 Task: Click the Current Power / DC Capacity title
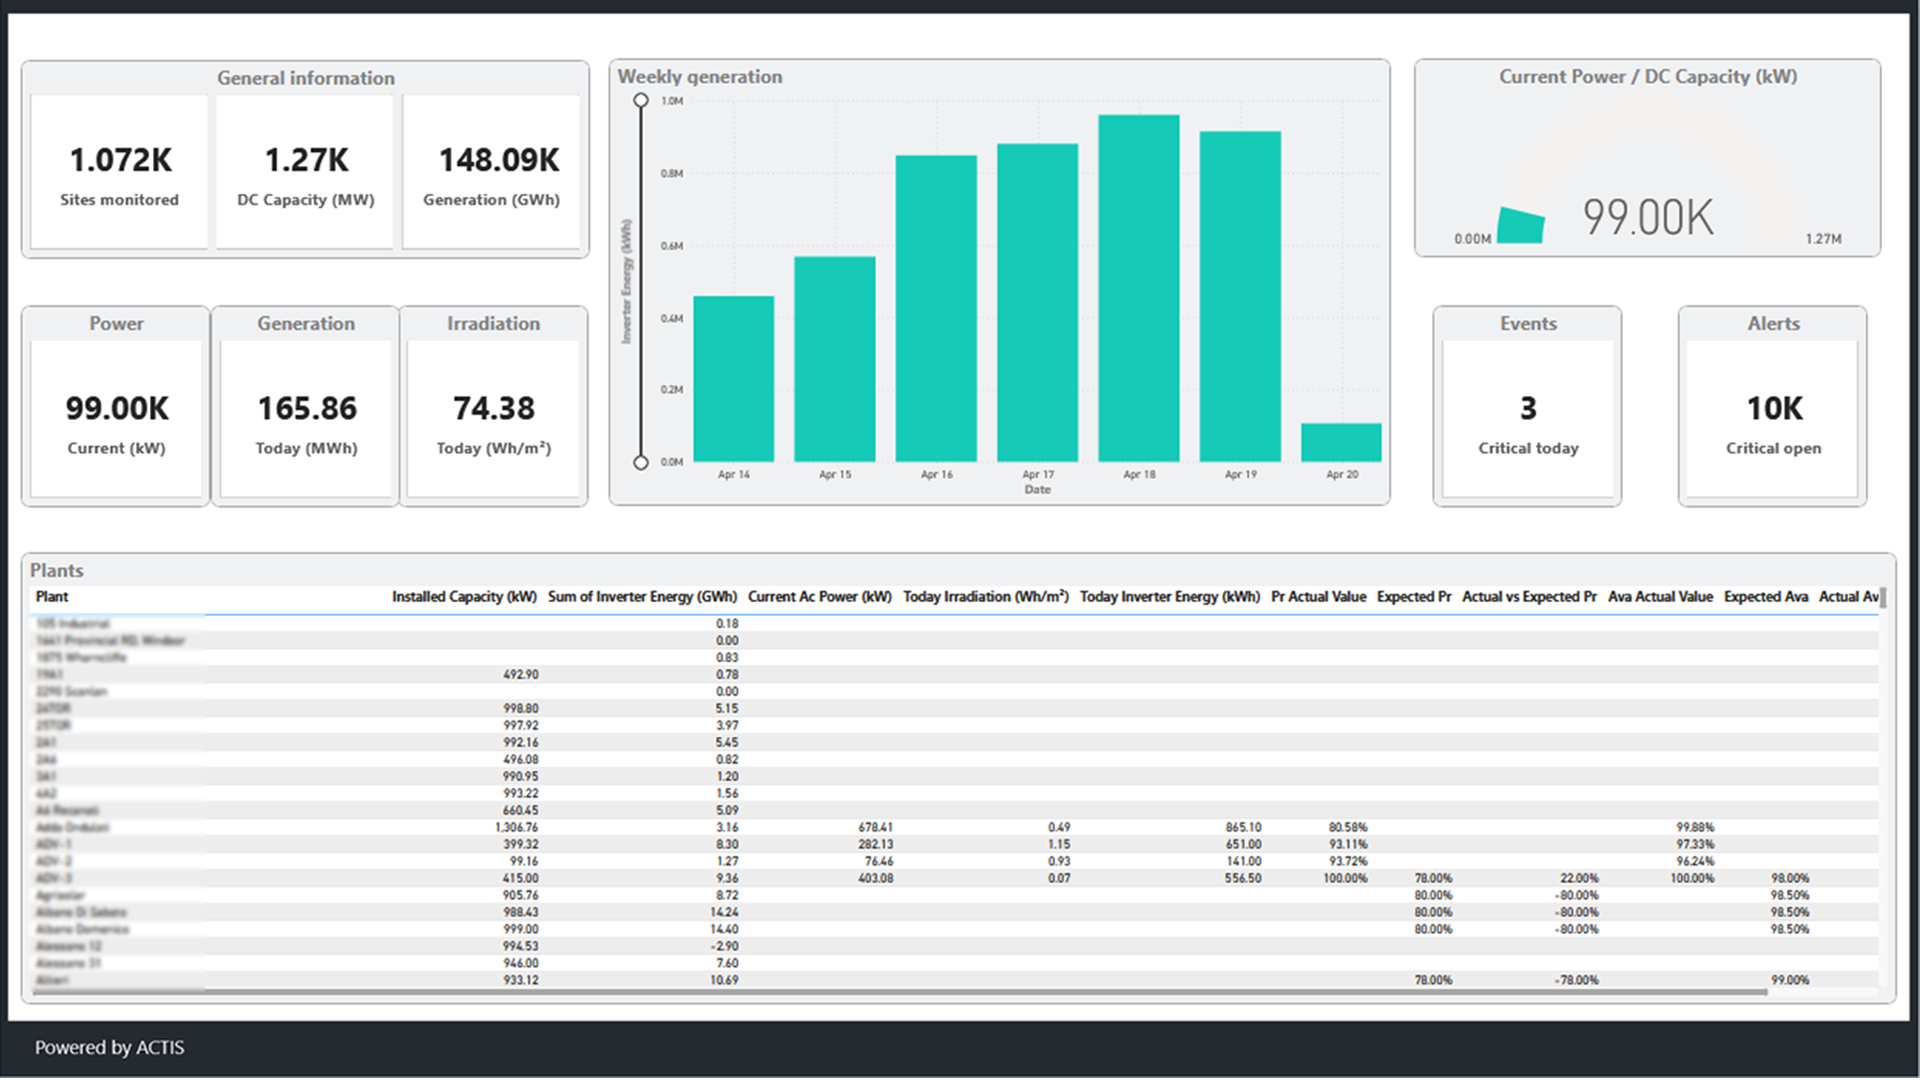coord(1648,77)
